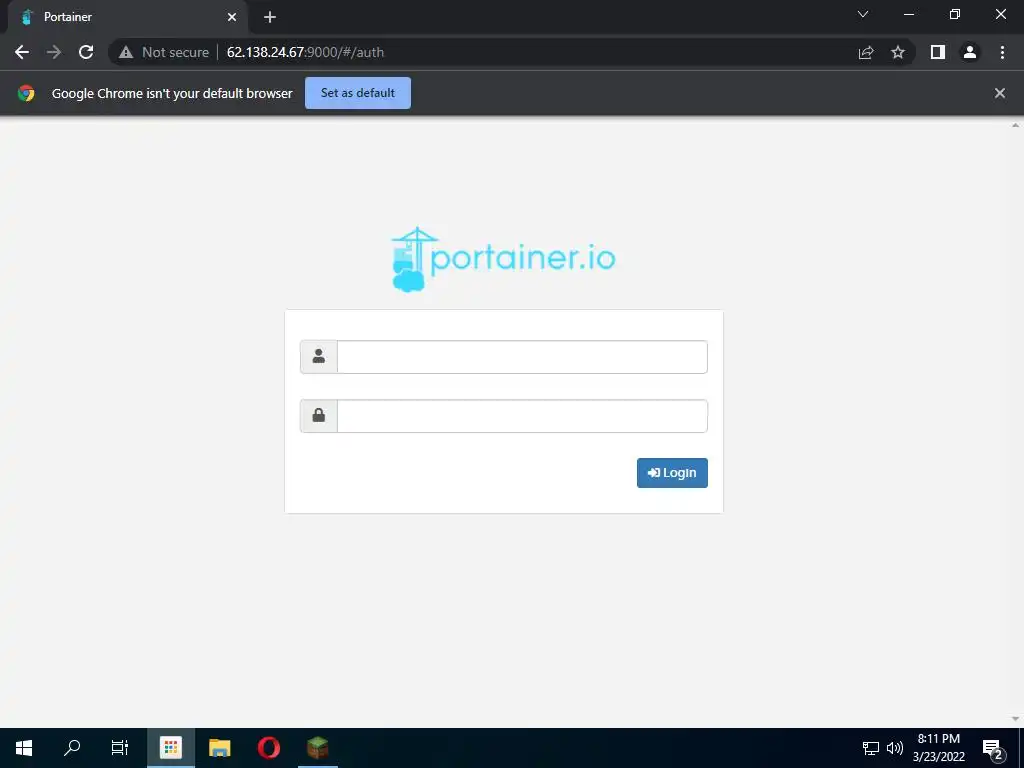Image resolution: width=1024 pixels, height=768 pixels.
Task: Open a new tab with the plus button
Action: coord(270,17)
